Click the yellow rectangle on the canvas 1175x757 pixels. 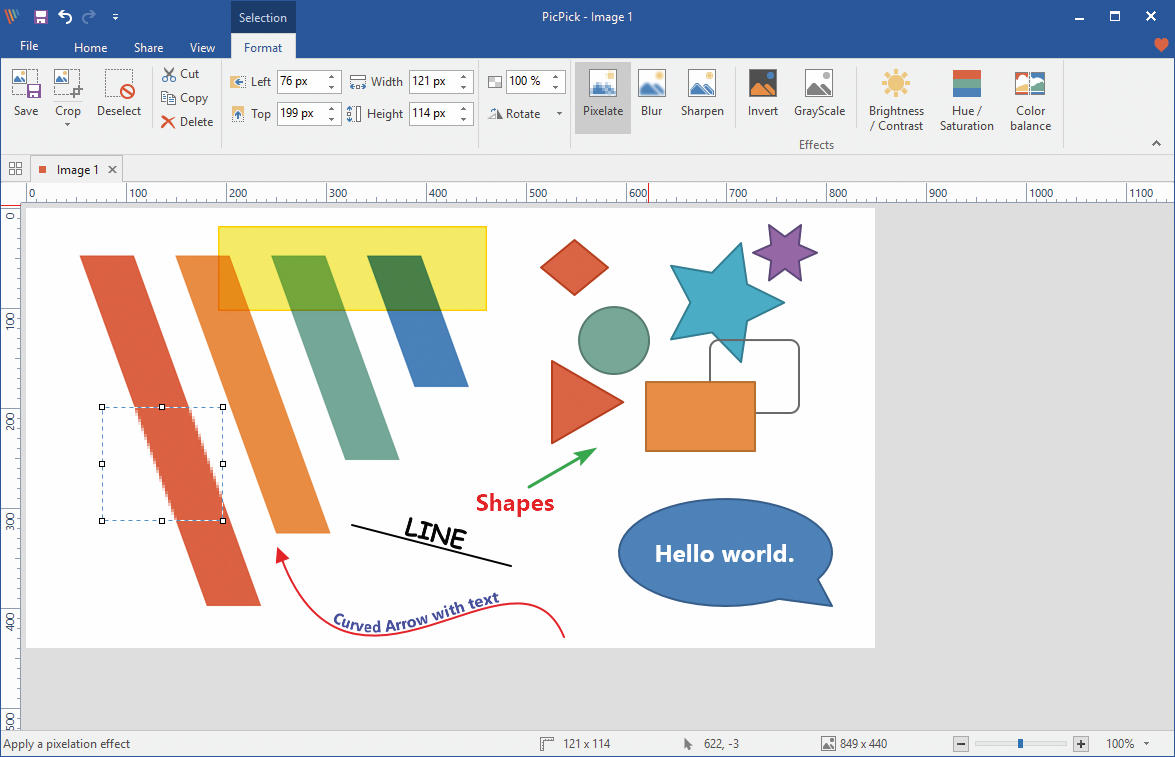(352, 268)
